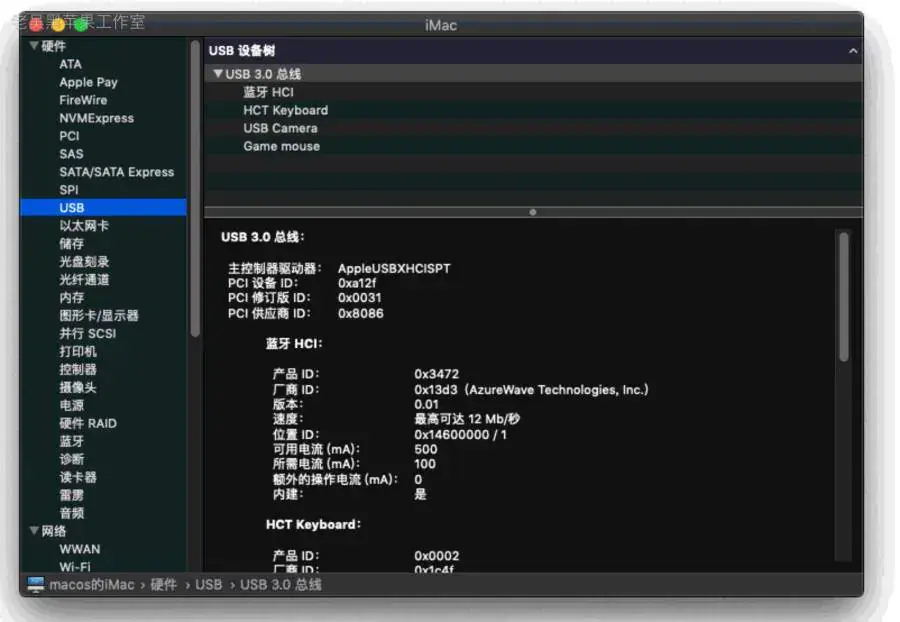Open 摄像头 camera section
900x622 pixels.
(78, 387)
